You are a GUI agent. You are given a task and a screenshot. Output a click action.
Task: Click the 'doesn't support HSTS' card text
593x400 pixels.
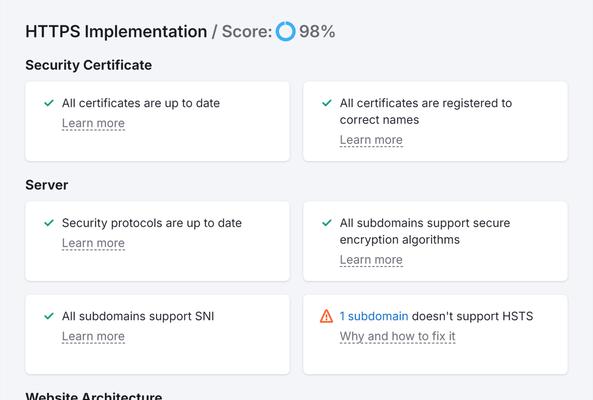[472, 316]
